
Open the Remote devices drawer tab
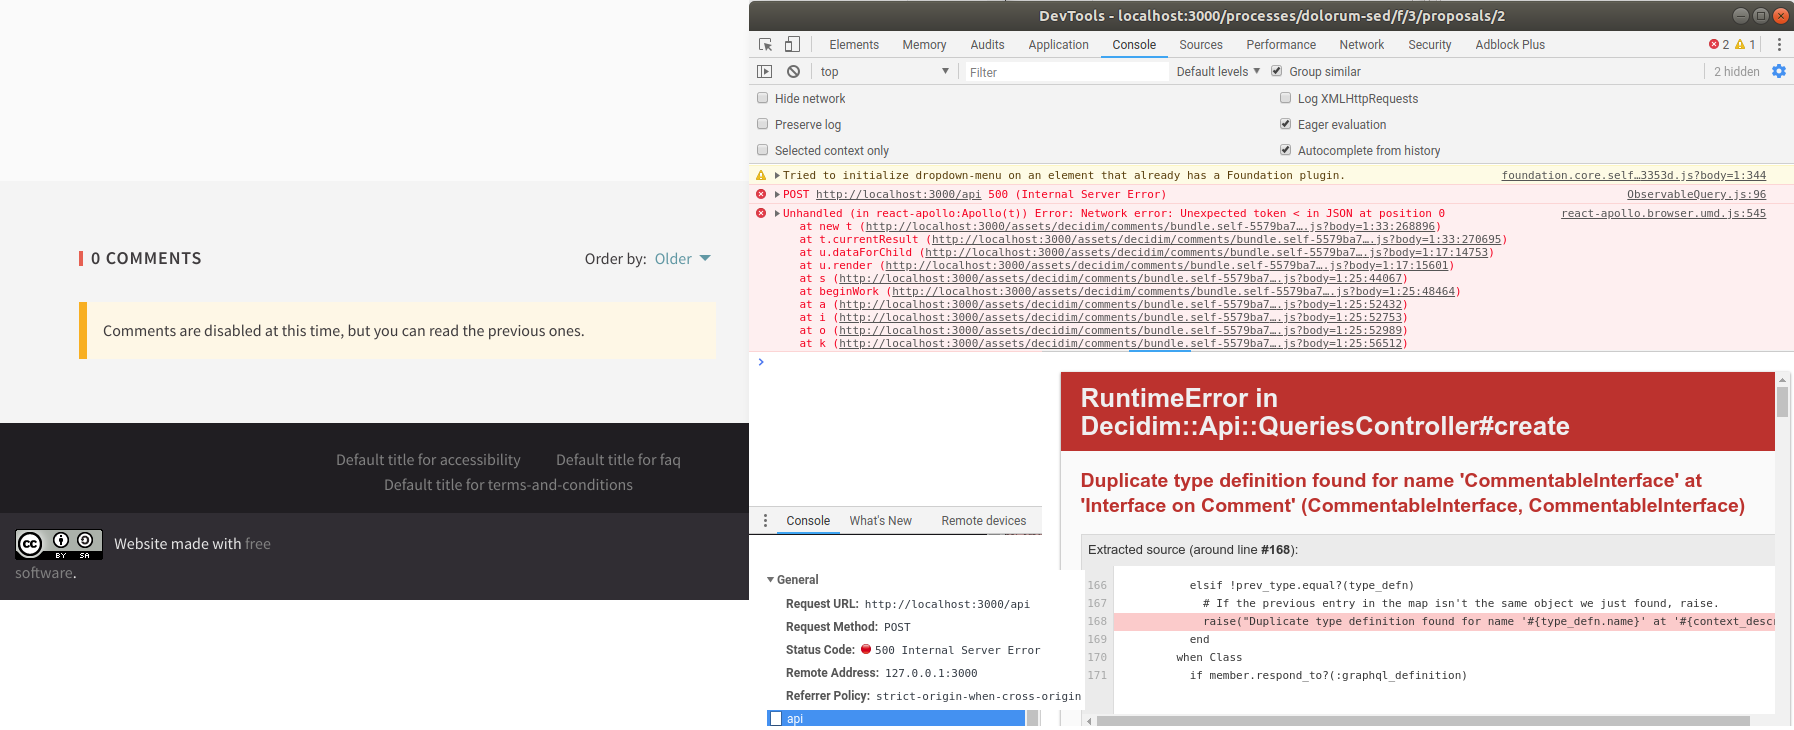[x=984, y=521]
